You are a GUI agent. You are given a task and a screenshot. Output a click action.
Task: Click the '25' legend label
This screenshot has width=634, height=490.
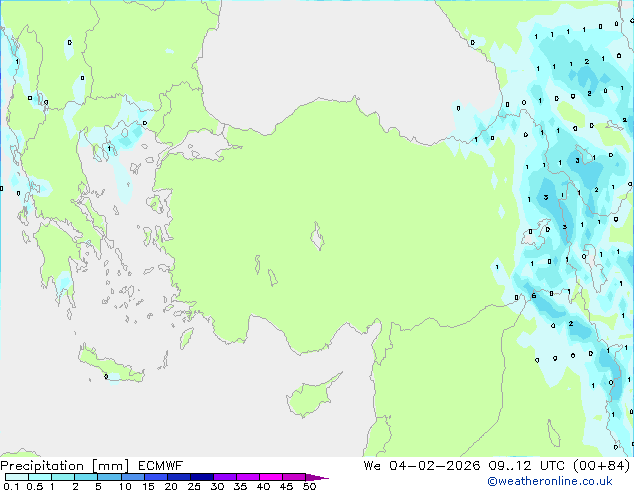coord(194,486)
